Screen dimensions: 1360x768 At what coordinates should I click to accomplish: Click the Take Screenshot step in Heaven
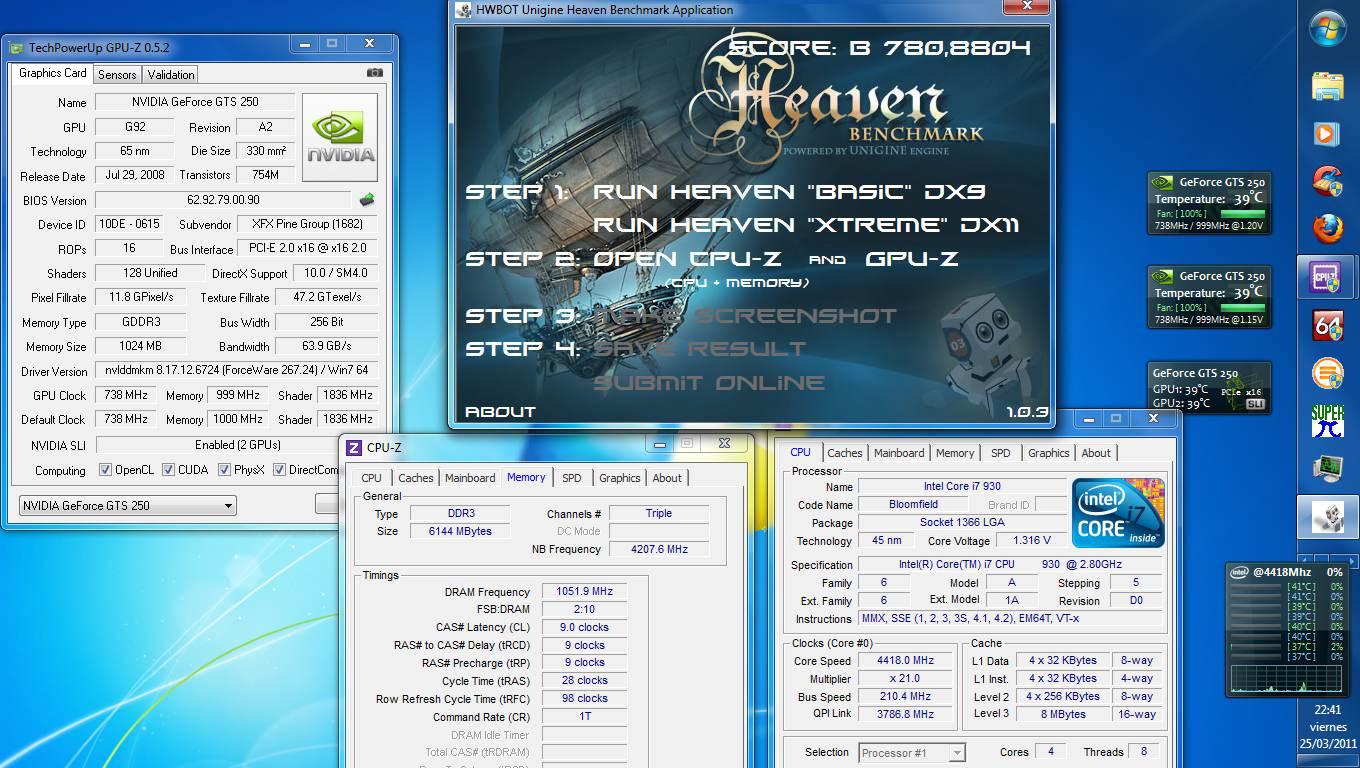[745, 316]
